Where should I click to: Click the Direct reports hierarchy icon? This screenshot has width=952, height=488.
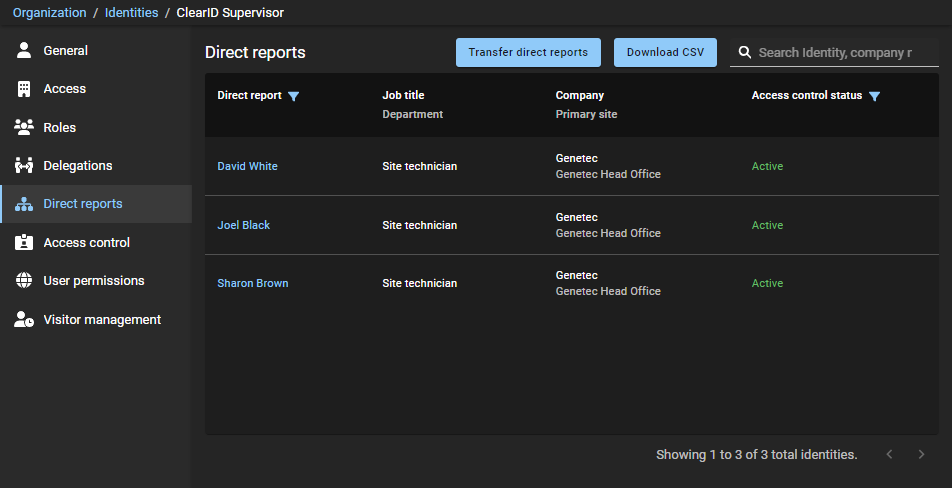24,204
